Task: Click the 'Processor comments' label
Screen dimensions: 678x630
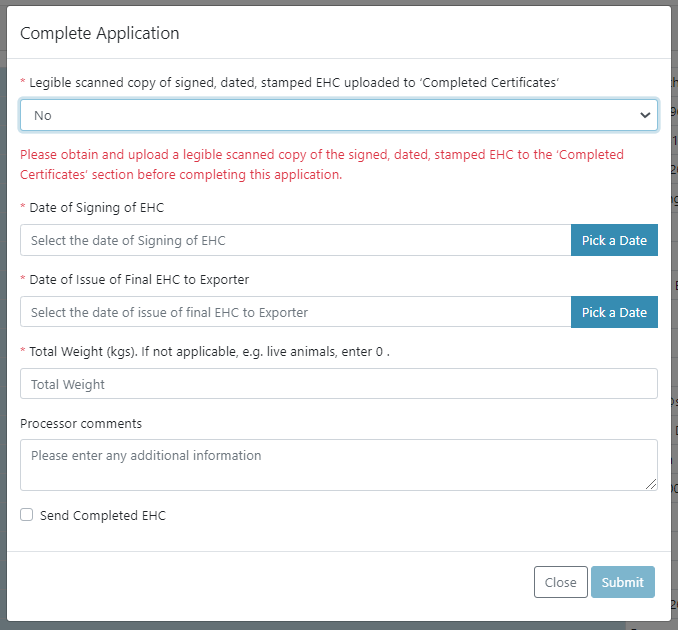Action: pyautogui.click(x=81, y=423)
